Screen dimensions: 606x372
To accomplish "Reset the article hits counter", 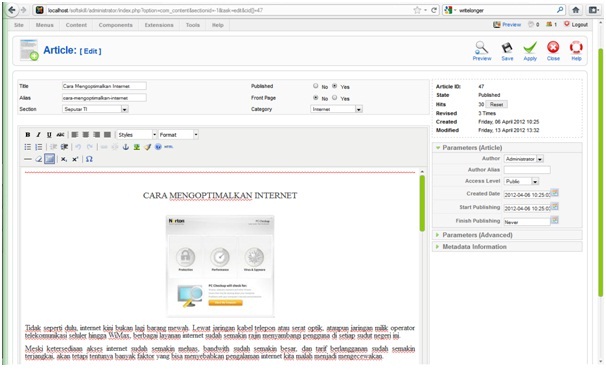I will coord(496,104).
